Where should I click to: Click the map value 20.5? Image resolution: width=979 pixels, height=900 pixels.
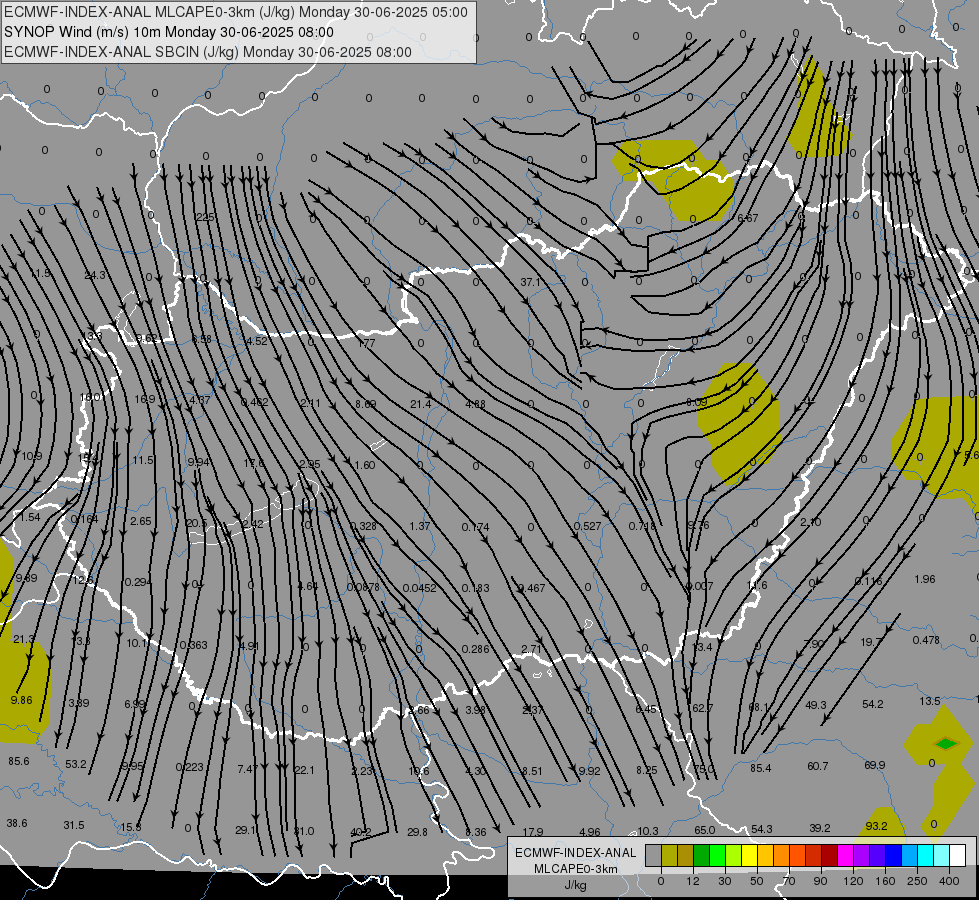point(196,523)
